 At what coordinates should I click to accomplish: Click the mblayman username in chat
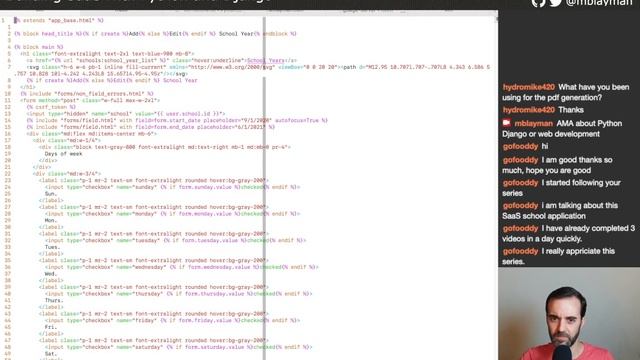tap(533, 123)
